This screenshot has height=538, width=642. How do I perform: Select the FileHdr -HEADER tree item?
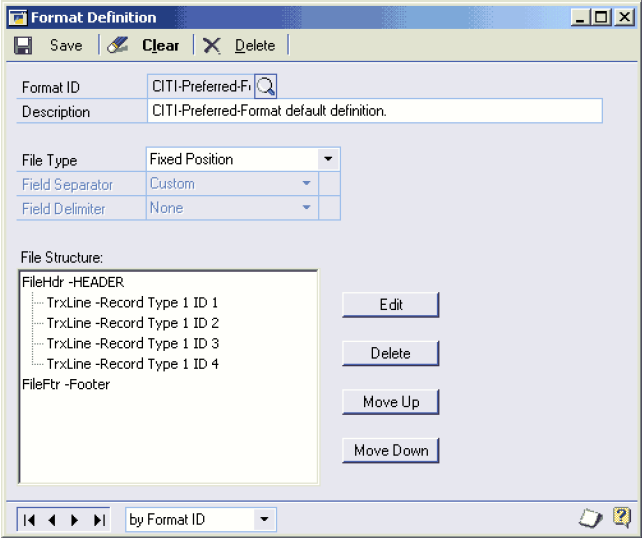72,283
